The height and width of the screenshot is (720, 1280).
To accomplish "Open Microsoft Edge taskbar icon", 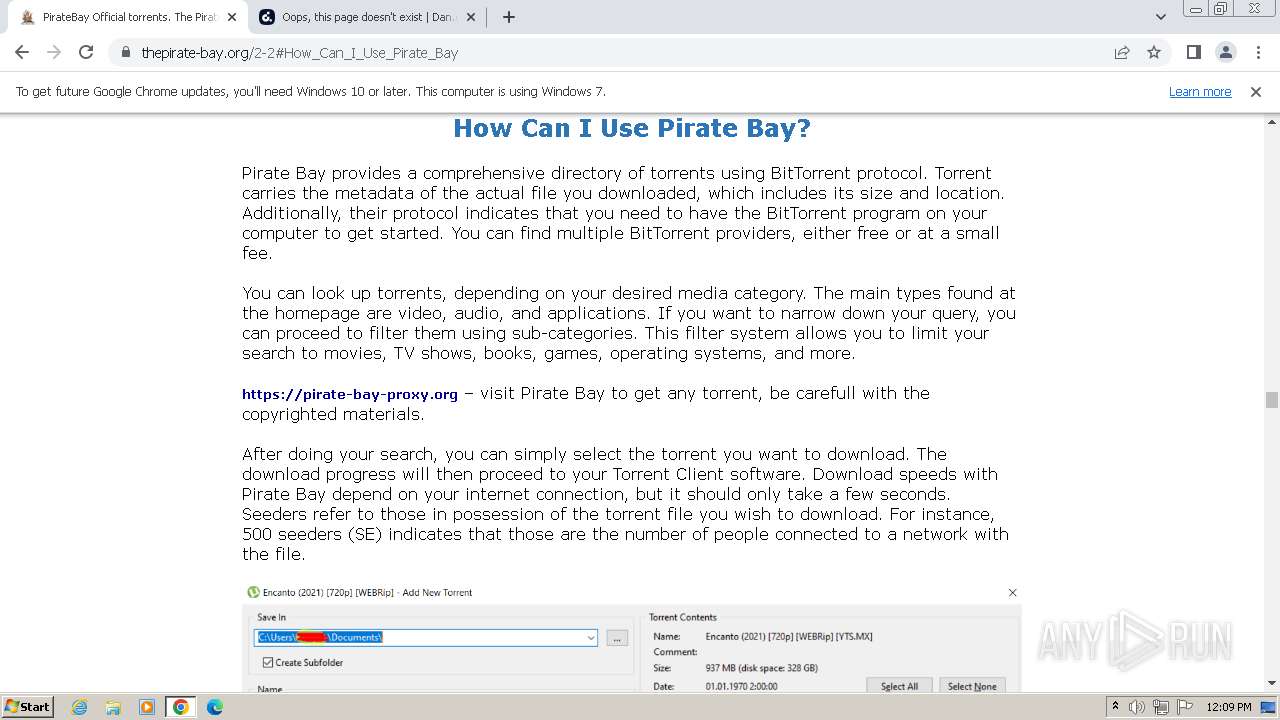I will click(214, 707).
